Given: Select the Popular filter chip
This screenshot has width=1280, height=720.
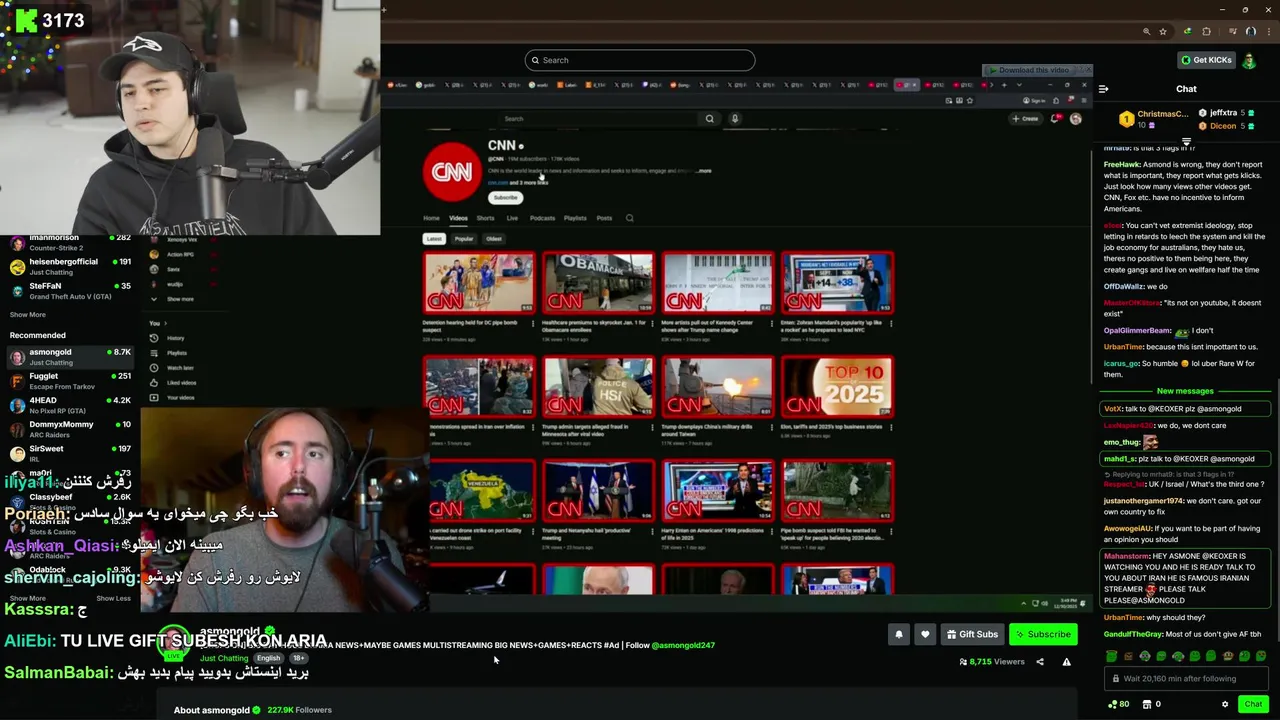Looking at the screenshot, I should [x=464, y=239].
